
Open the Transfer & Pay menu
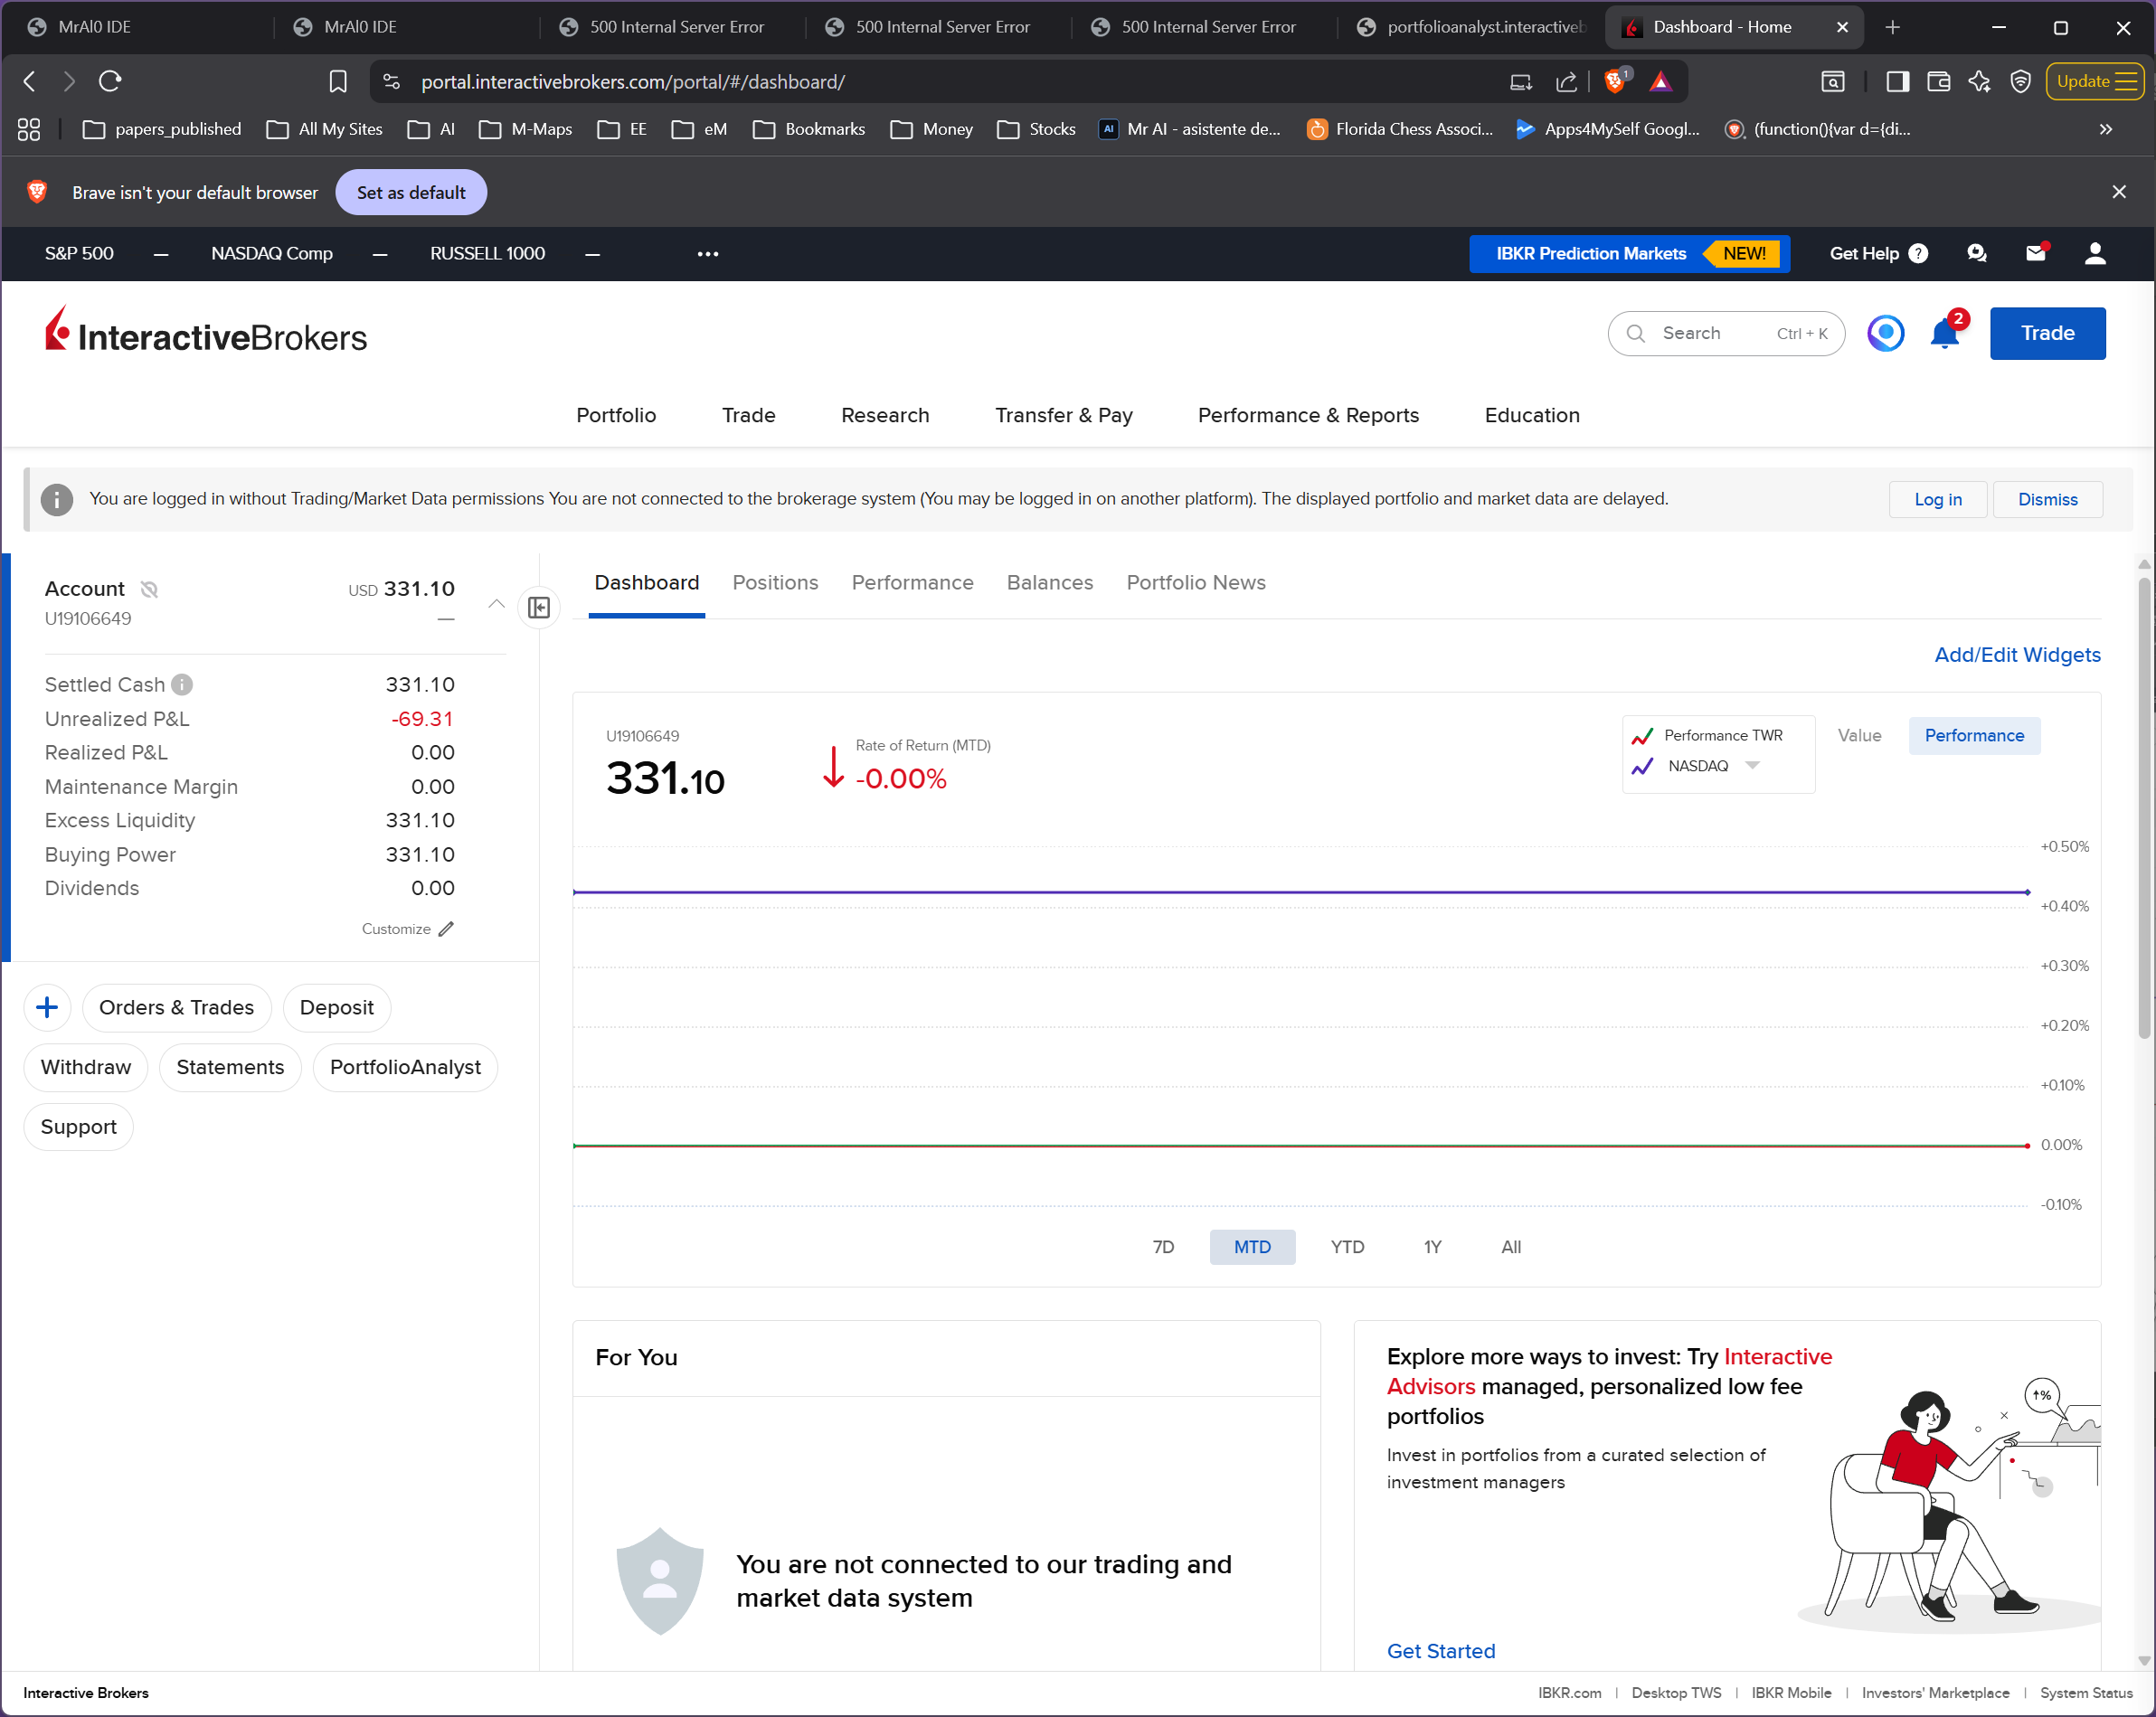tap(1064, 415)
